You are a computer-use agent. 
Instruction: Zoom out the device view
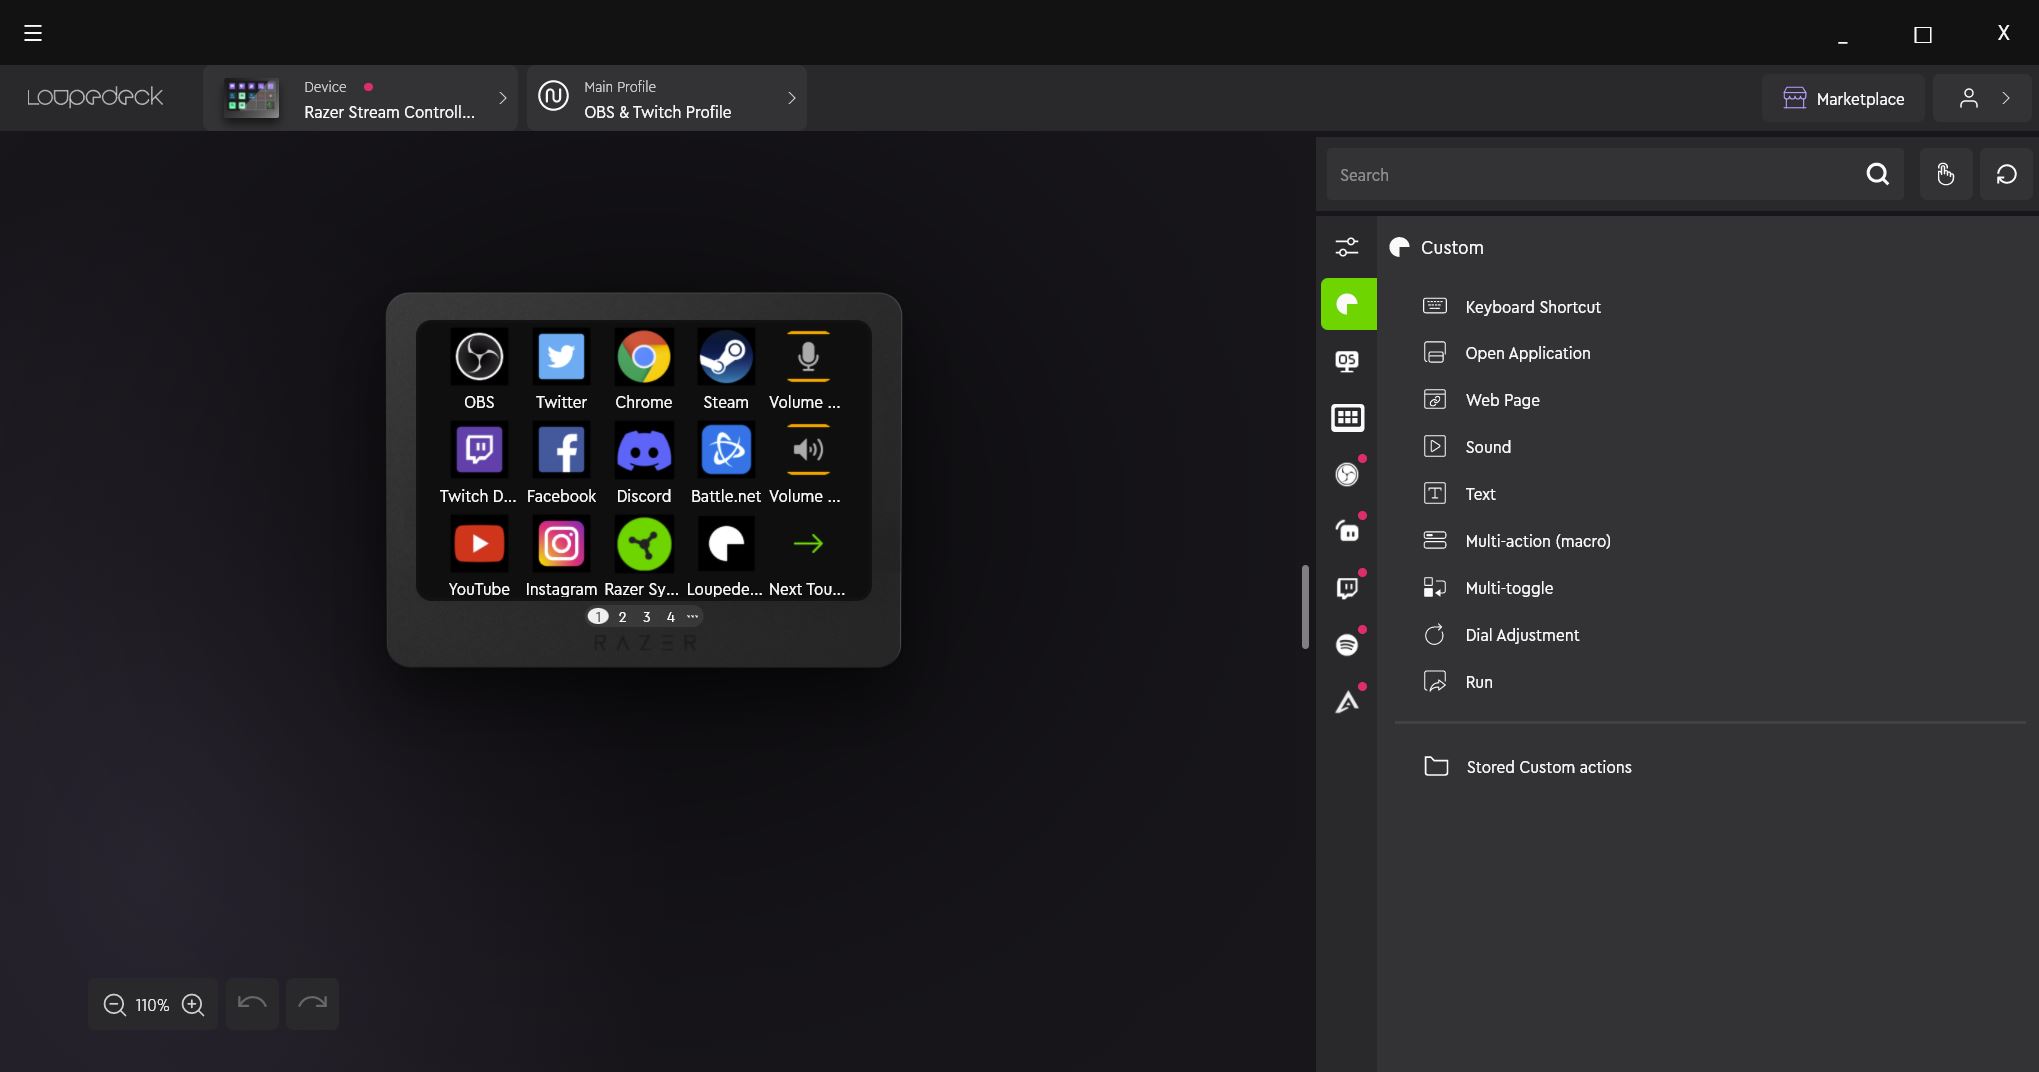tap(115, 1005)
